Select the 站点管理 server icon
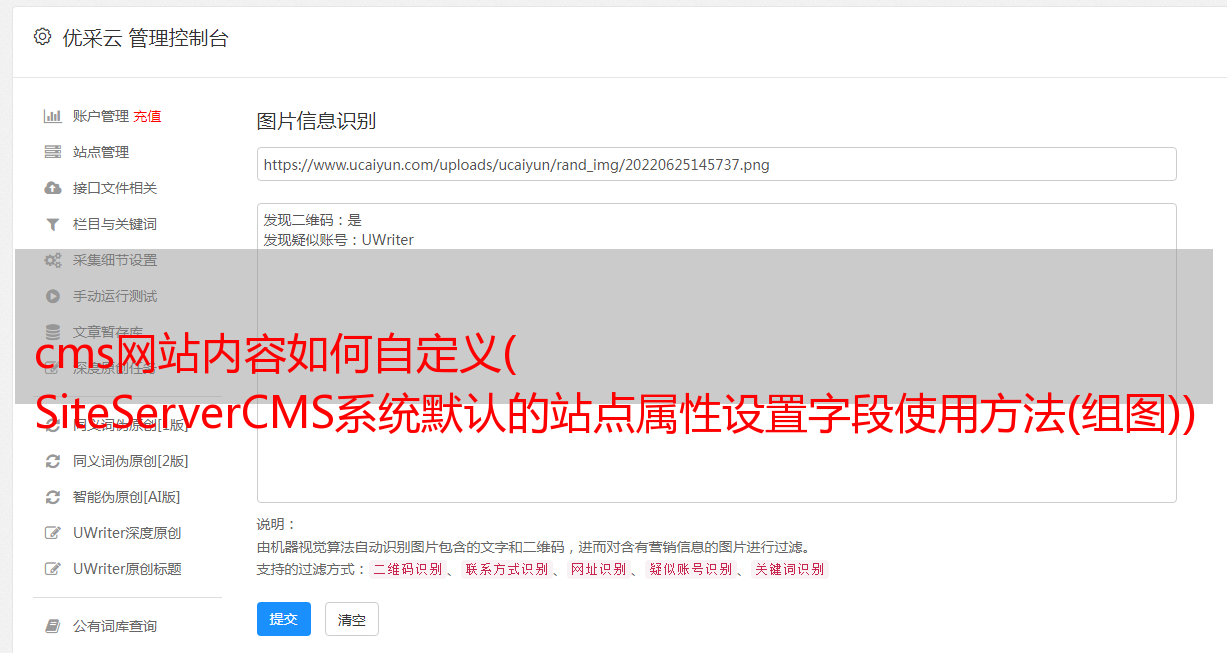The height and width of the screenshot is (653, 1227). pos(53,152)
